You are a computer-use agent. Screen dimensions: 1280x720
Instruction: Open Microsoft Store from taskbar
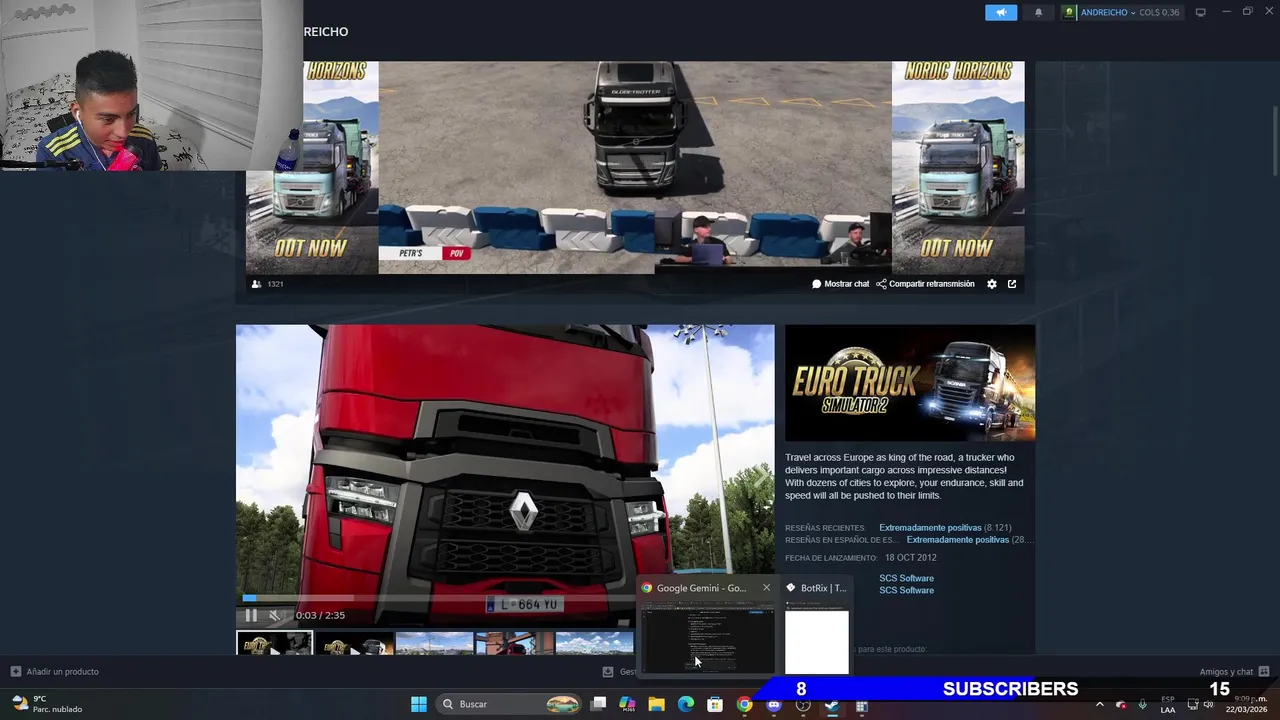(x=715, y=704)
